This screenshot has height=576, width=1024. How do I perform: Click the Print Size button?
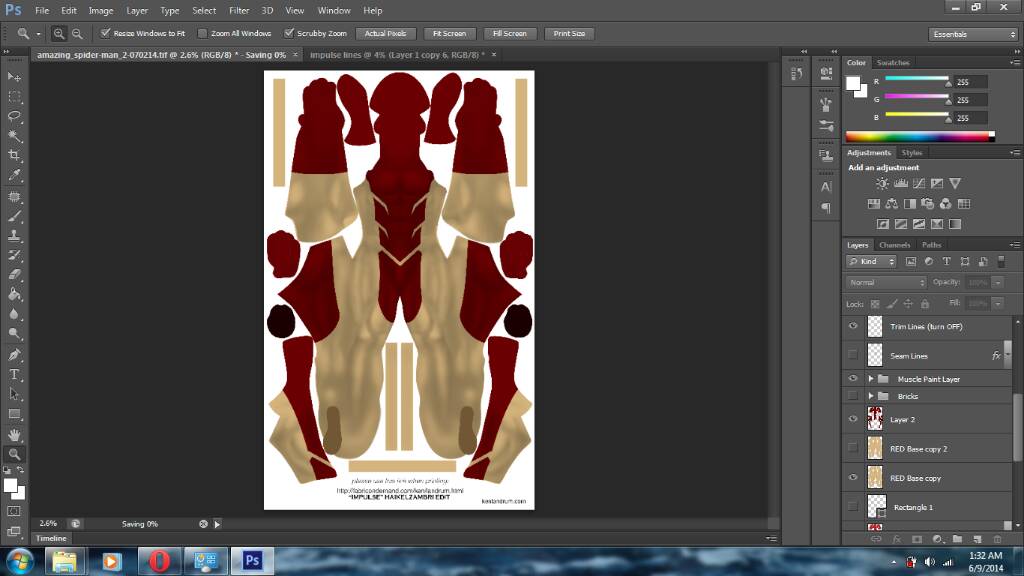[569, 33]
